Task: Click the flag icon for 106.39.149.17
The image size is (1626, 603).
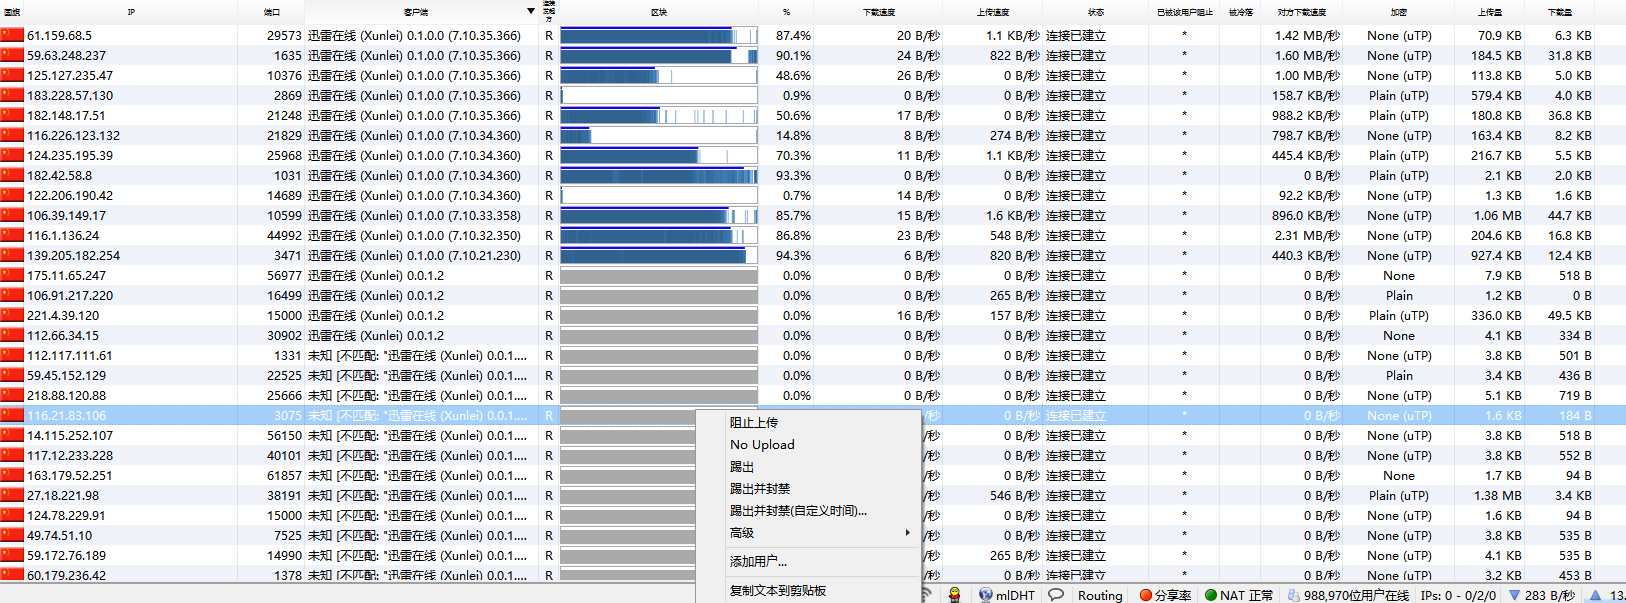Action: click(x=12, y=215)
